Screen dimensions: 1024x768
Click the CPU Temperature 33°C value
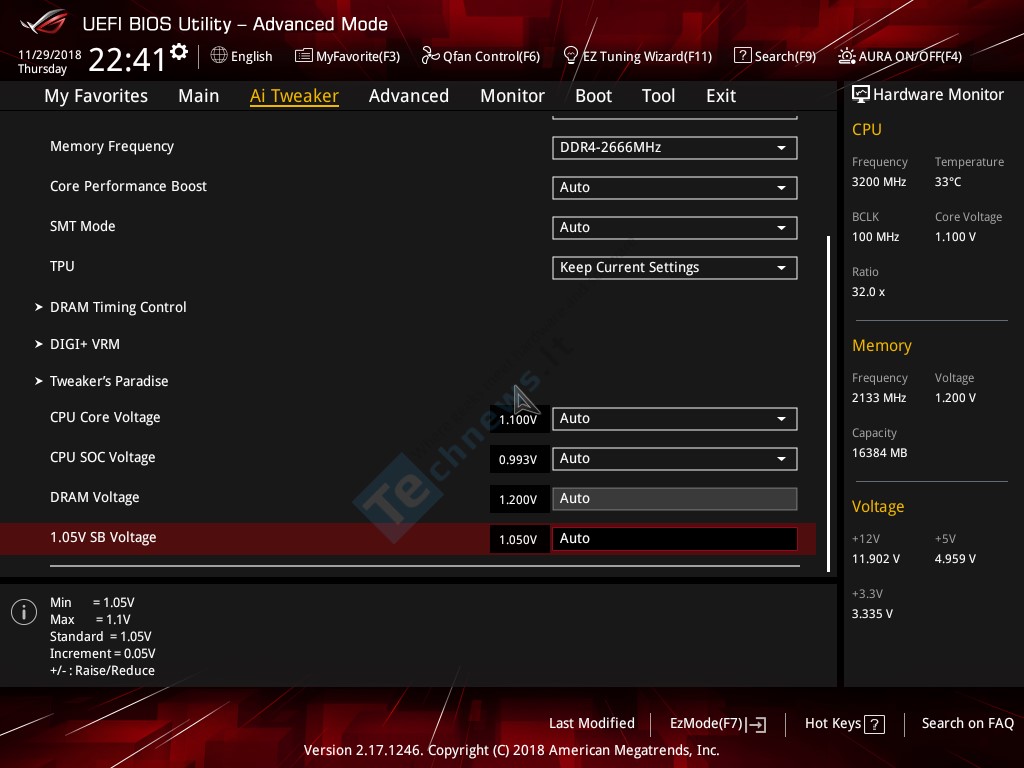[x=948, y=182]
